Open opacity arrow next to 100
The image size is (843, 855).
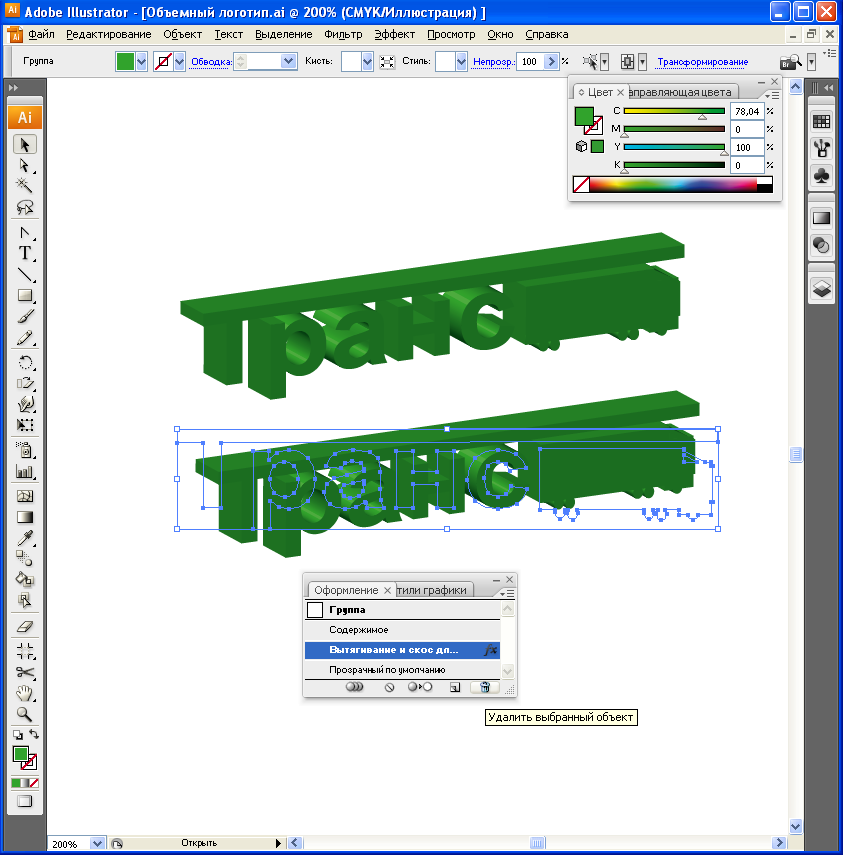tap(552, 61)
